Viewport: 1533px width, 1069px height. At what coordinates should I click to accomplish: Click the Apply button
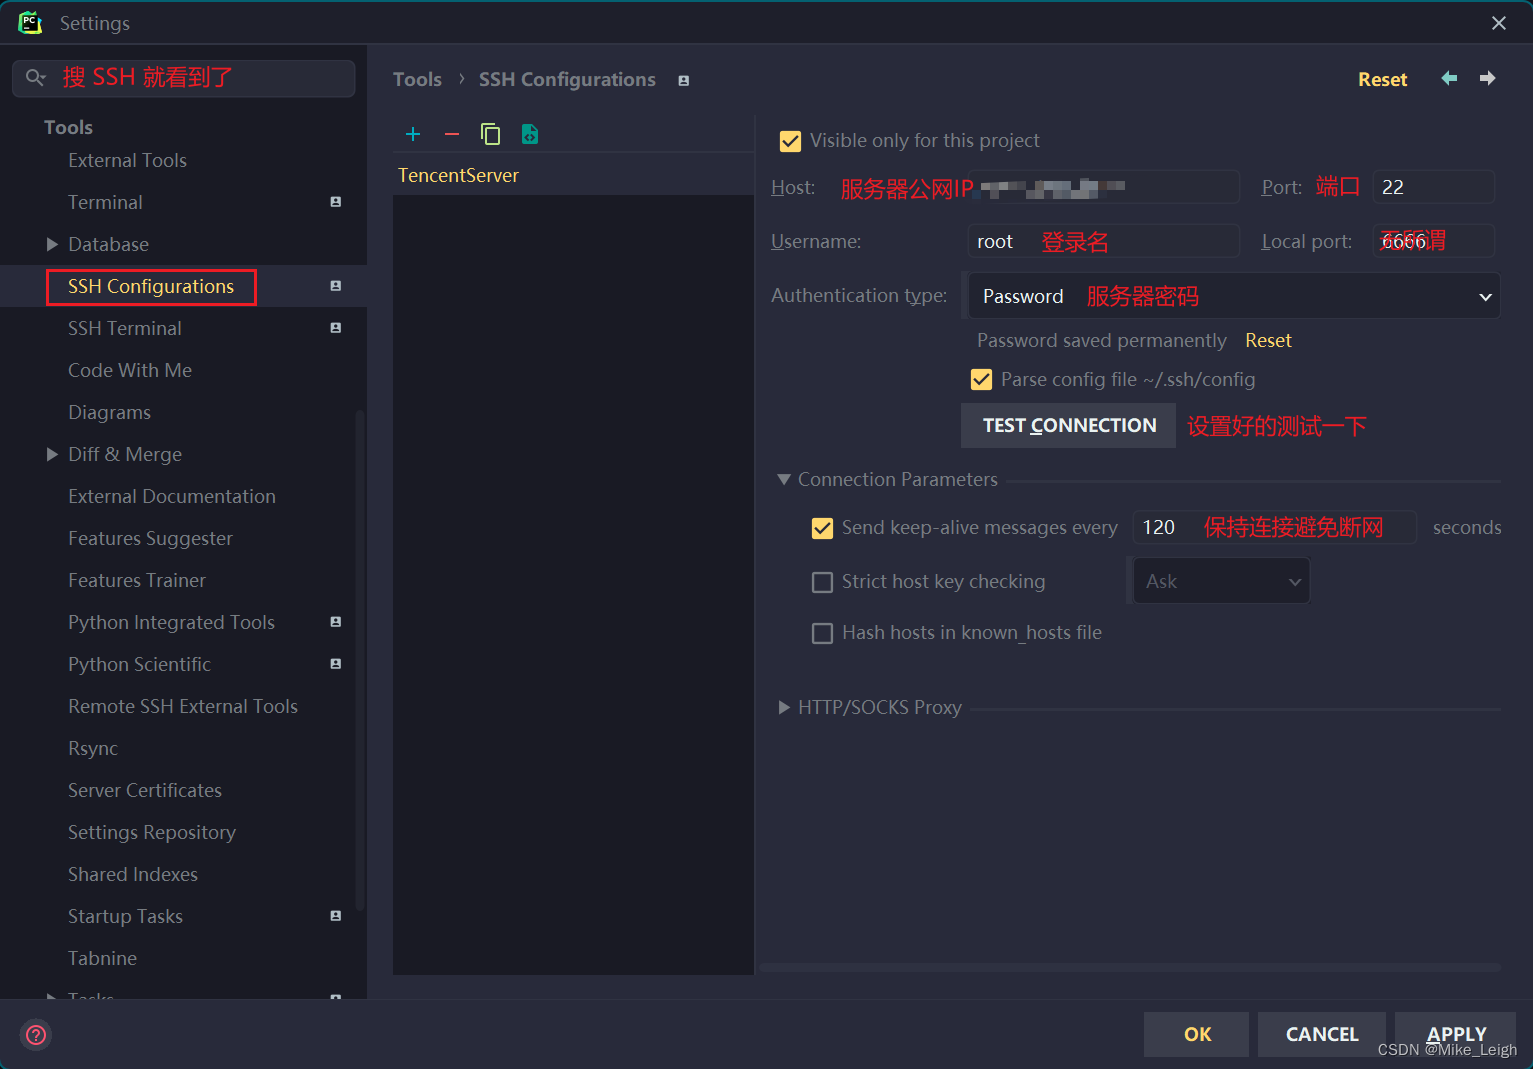click(x=1456, y=1034)
